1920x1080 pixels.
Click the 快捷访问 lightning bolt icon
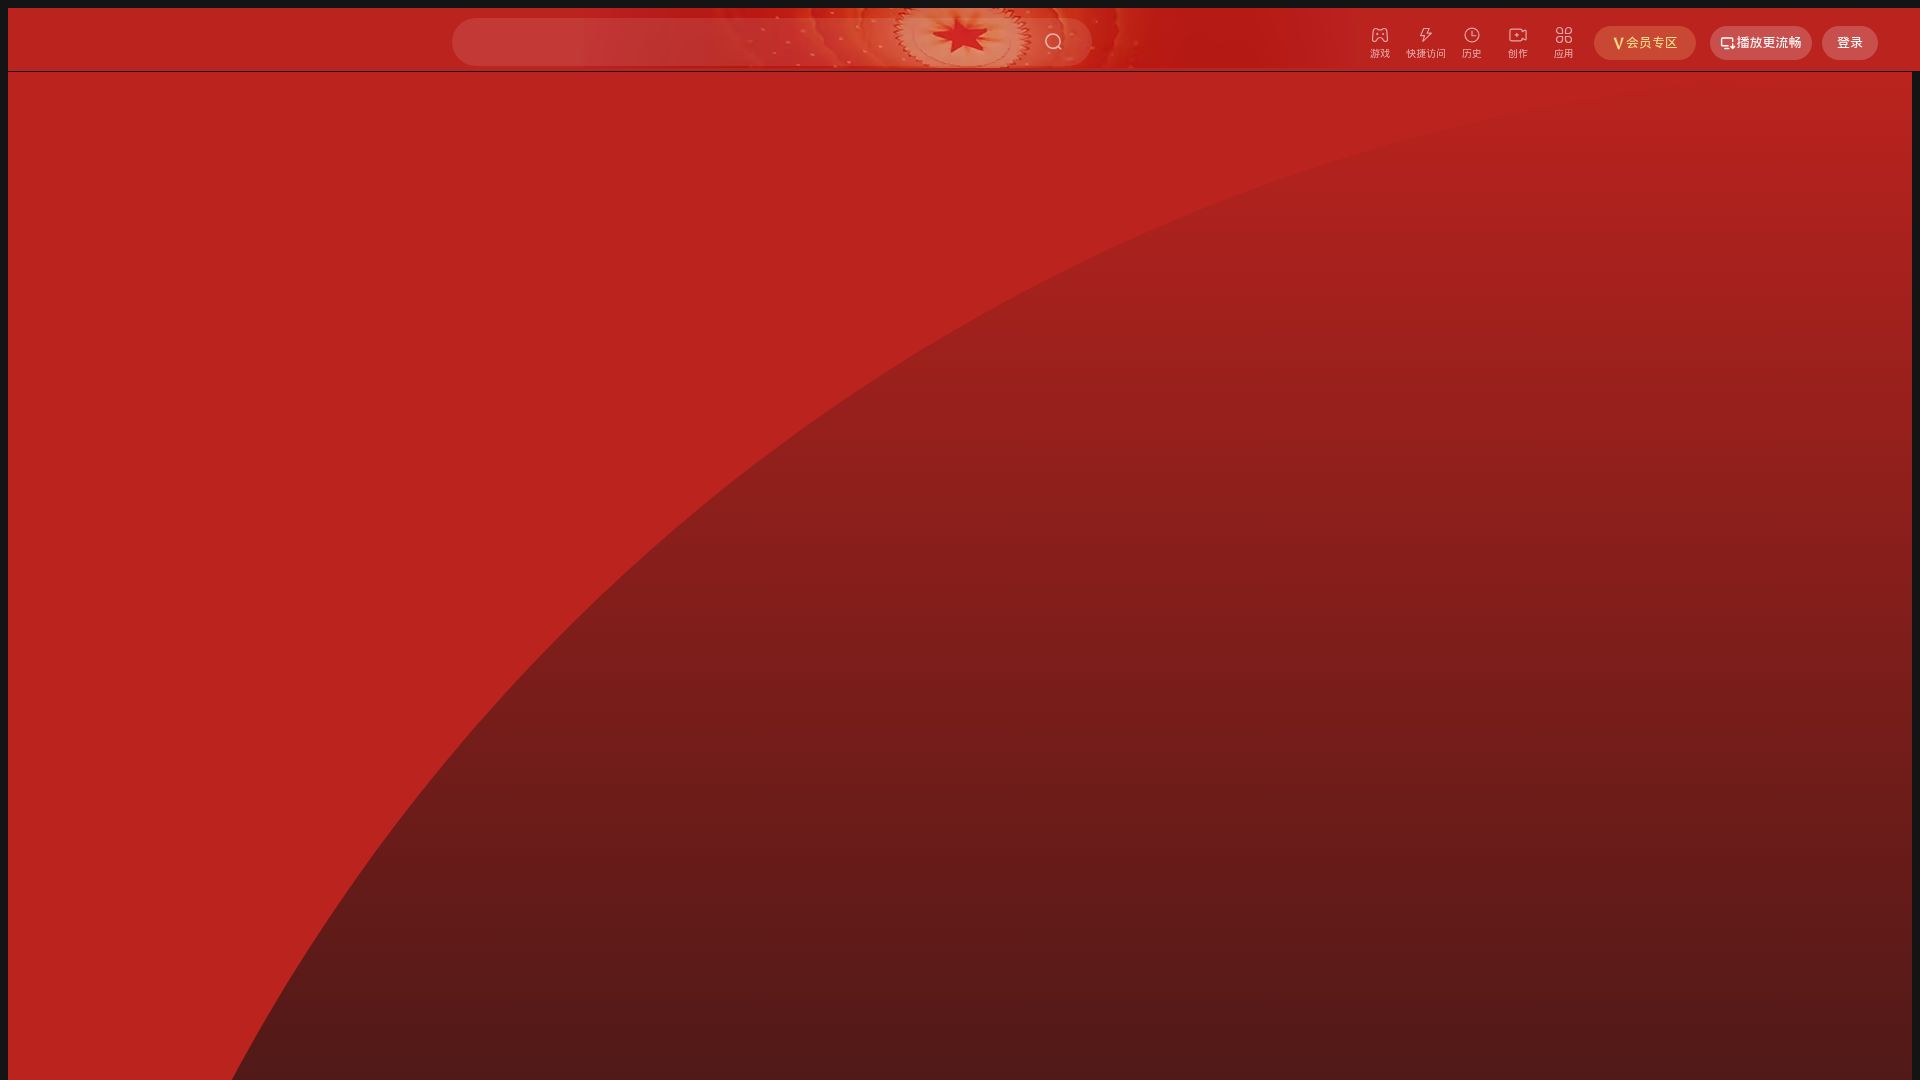(1425, 35)
